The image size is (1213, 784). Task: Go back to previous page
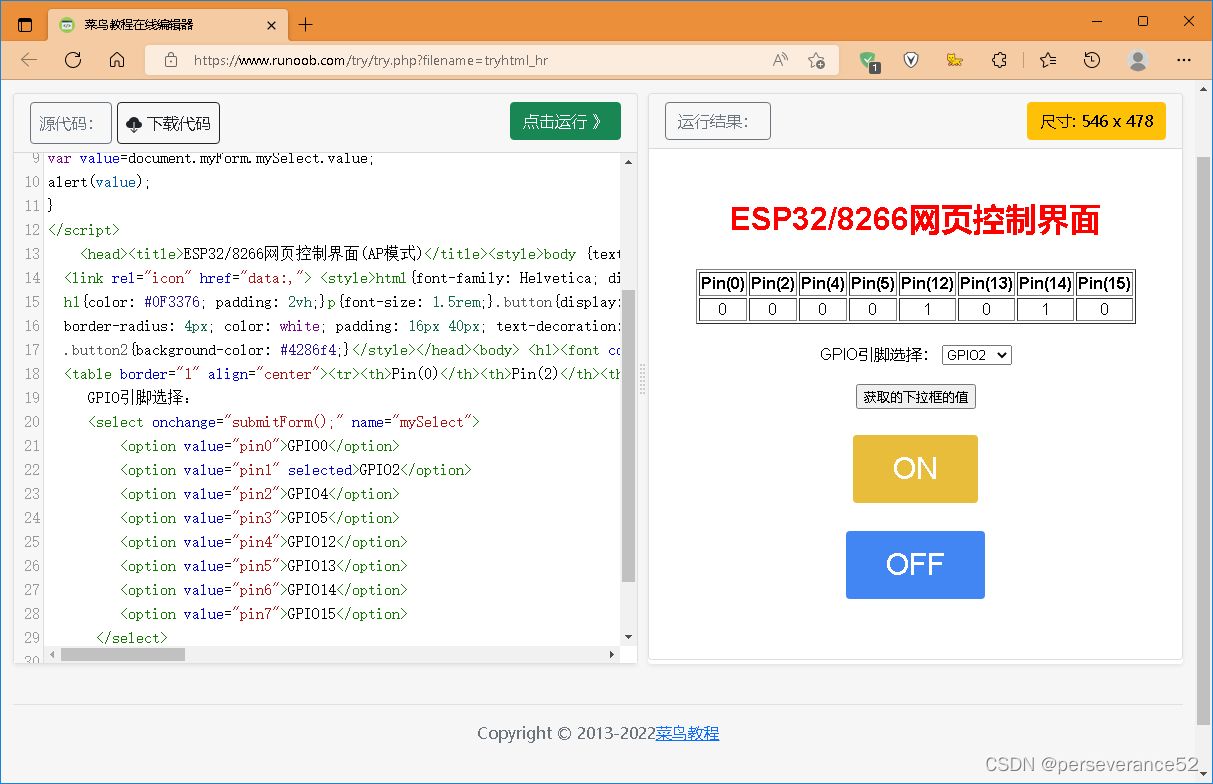(29, 60)
